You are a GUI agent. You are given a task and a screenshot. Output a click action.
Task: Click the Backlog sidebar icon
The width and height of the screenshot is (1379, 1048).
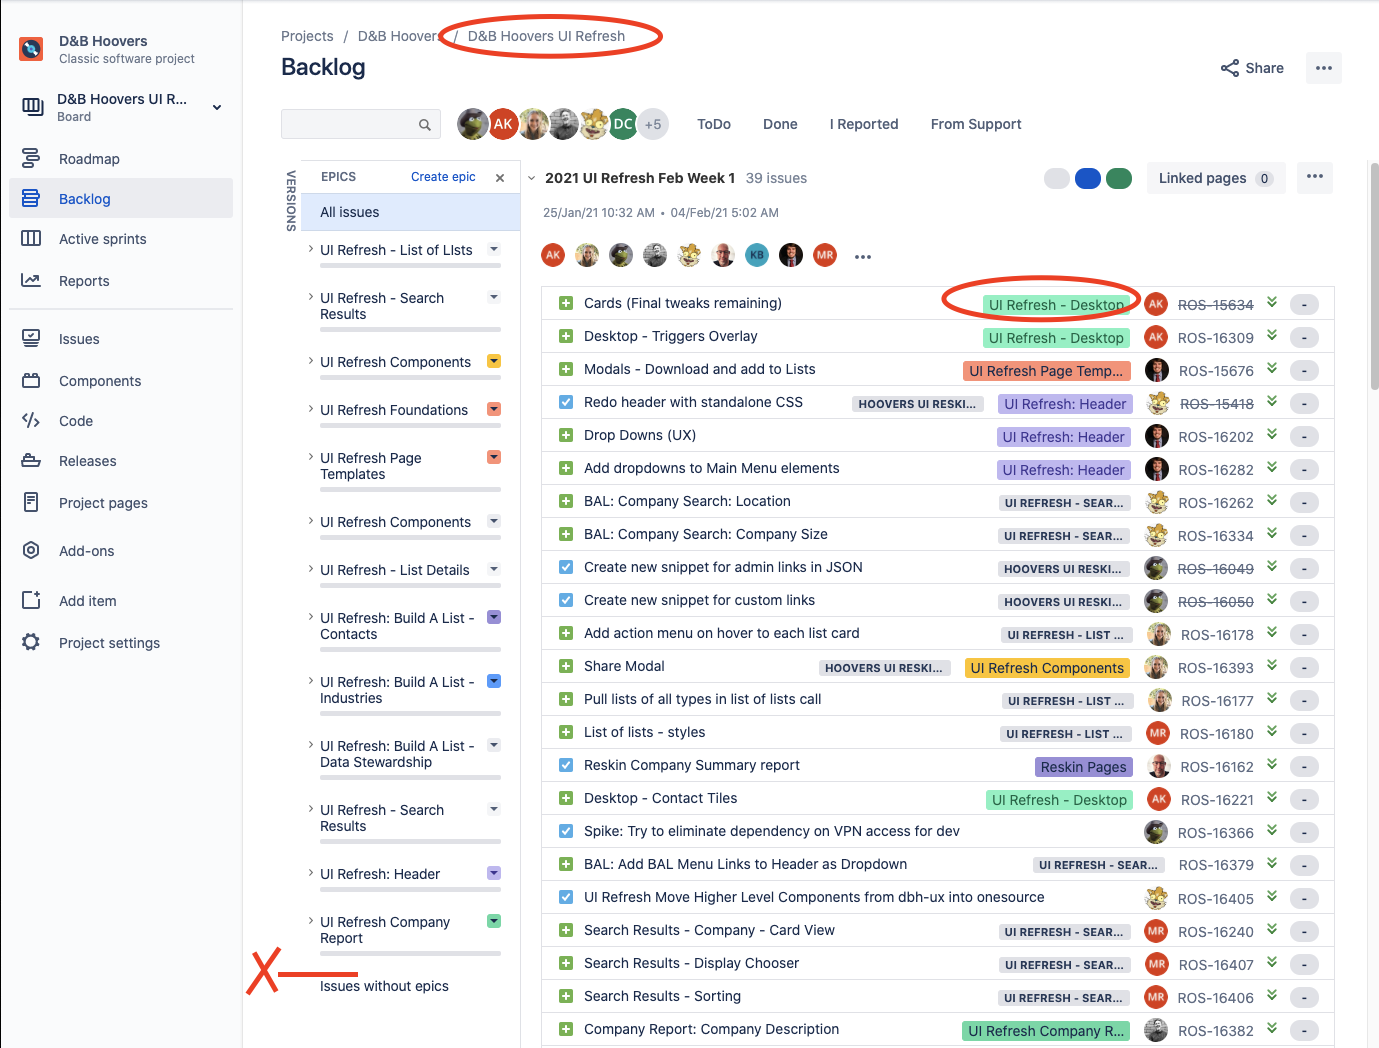pos(31,198)
